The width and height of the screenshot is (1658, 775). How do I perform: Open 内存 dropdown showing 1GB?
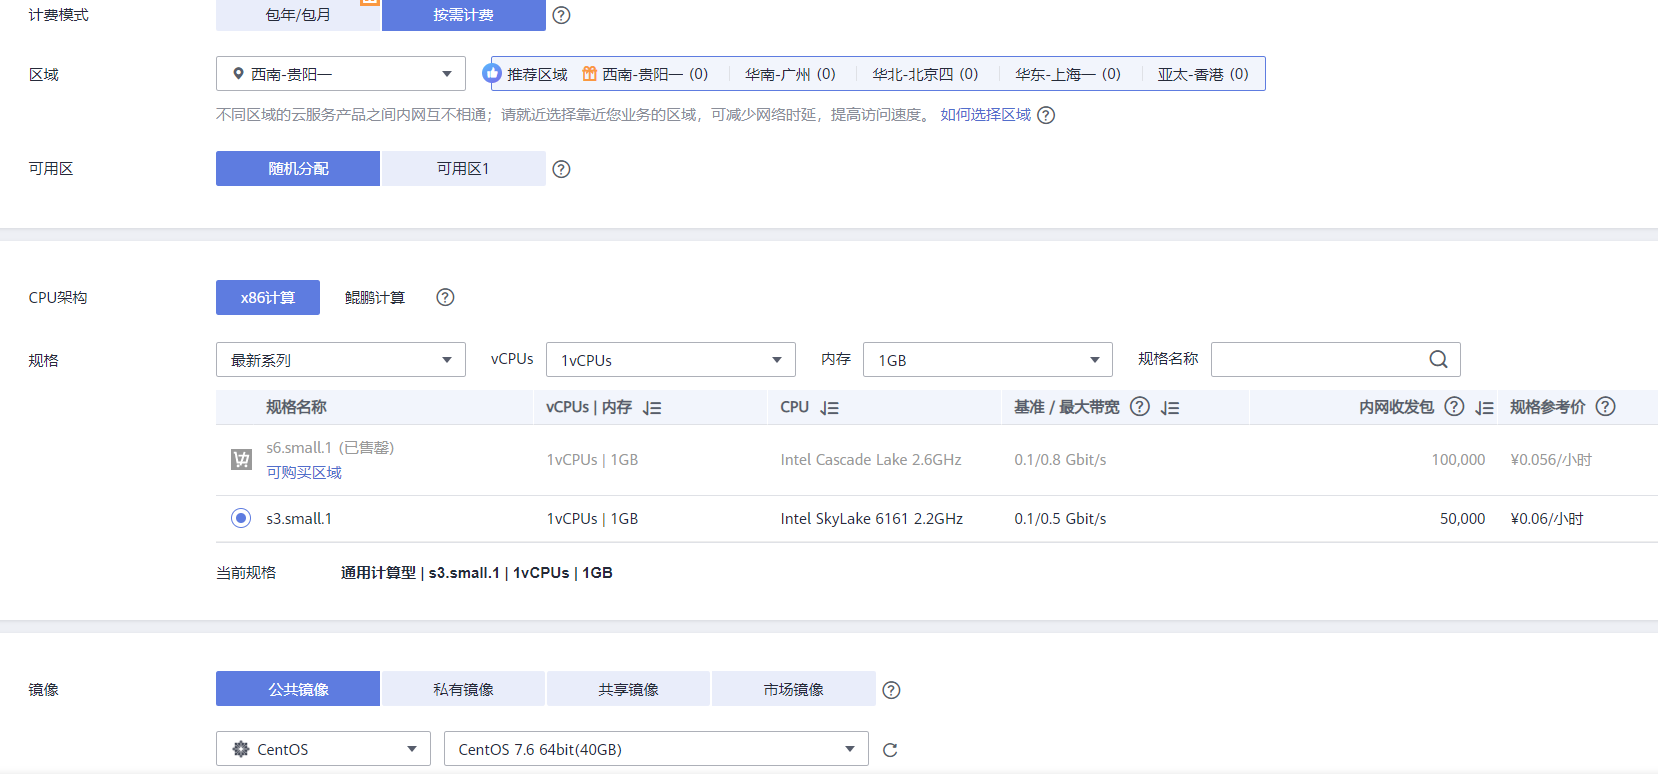tap(988, 360)
